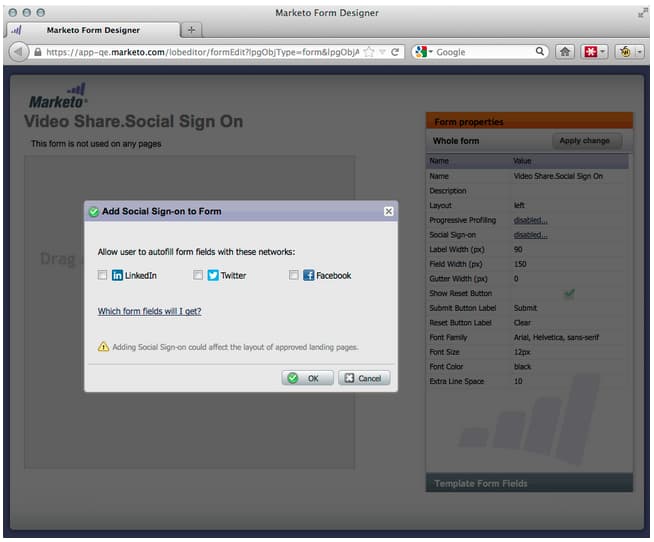Viewport: 654px width, 542px height.
Task: Select Layout value 'left'
Action: click(519, 205)
